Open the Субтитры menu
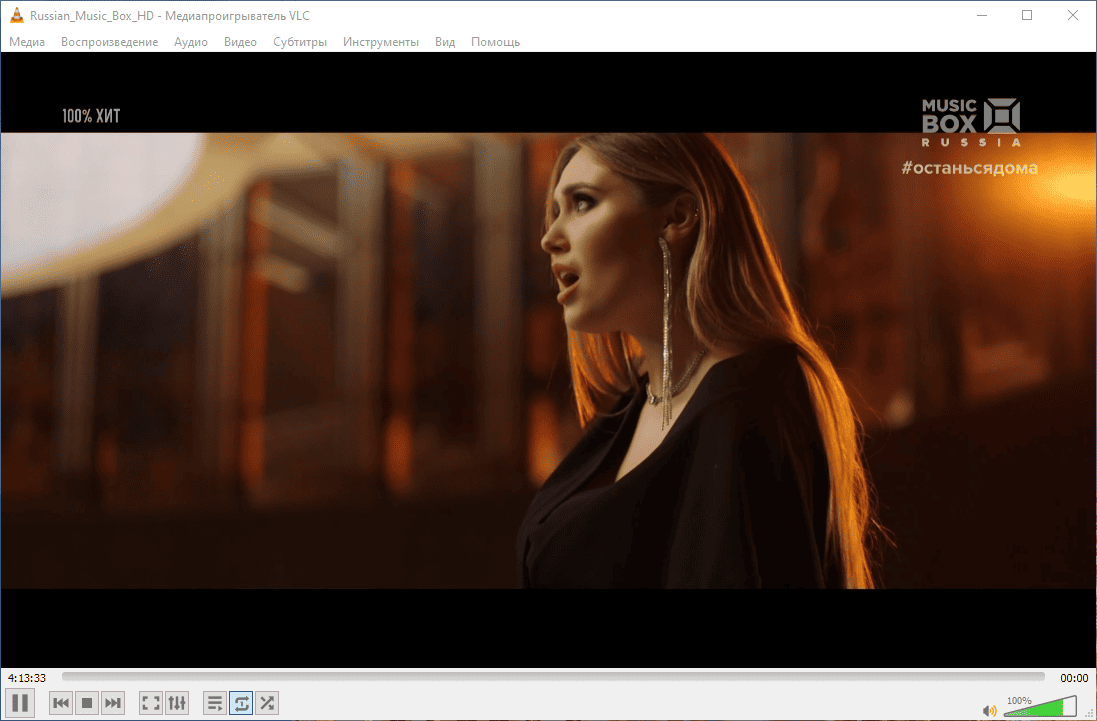This screenshot has width=1097, height=721. tap(299, 42)
